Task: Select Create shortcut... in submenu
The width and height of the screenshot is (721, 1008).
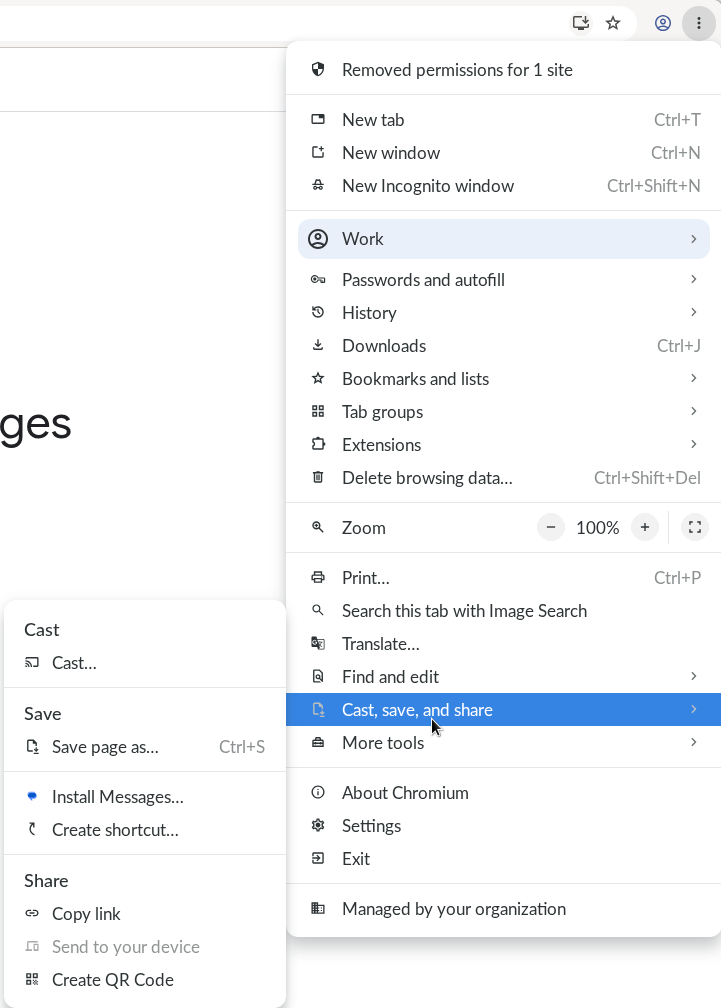Action: 145,830
